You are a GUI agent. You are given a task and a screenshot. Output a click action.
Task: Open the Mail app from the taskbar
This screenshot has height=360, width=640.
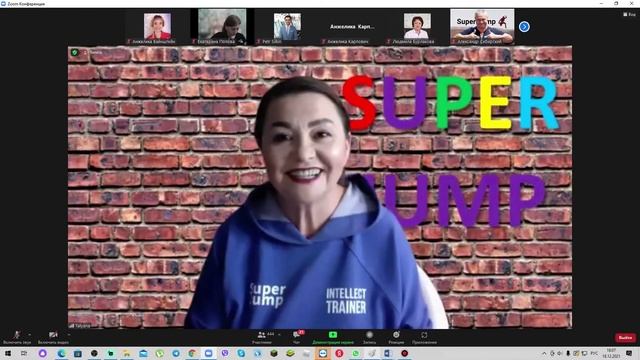click(143, 353)
